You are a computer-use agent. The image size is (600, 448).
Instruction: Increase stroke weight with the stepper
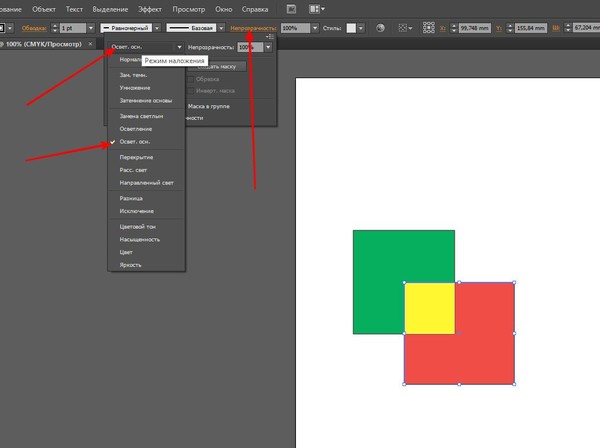coord(55,25)
